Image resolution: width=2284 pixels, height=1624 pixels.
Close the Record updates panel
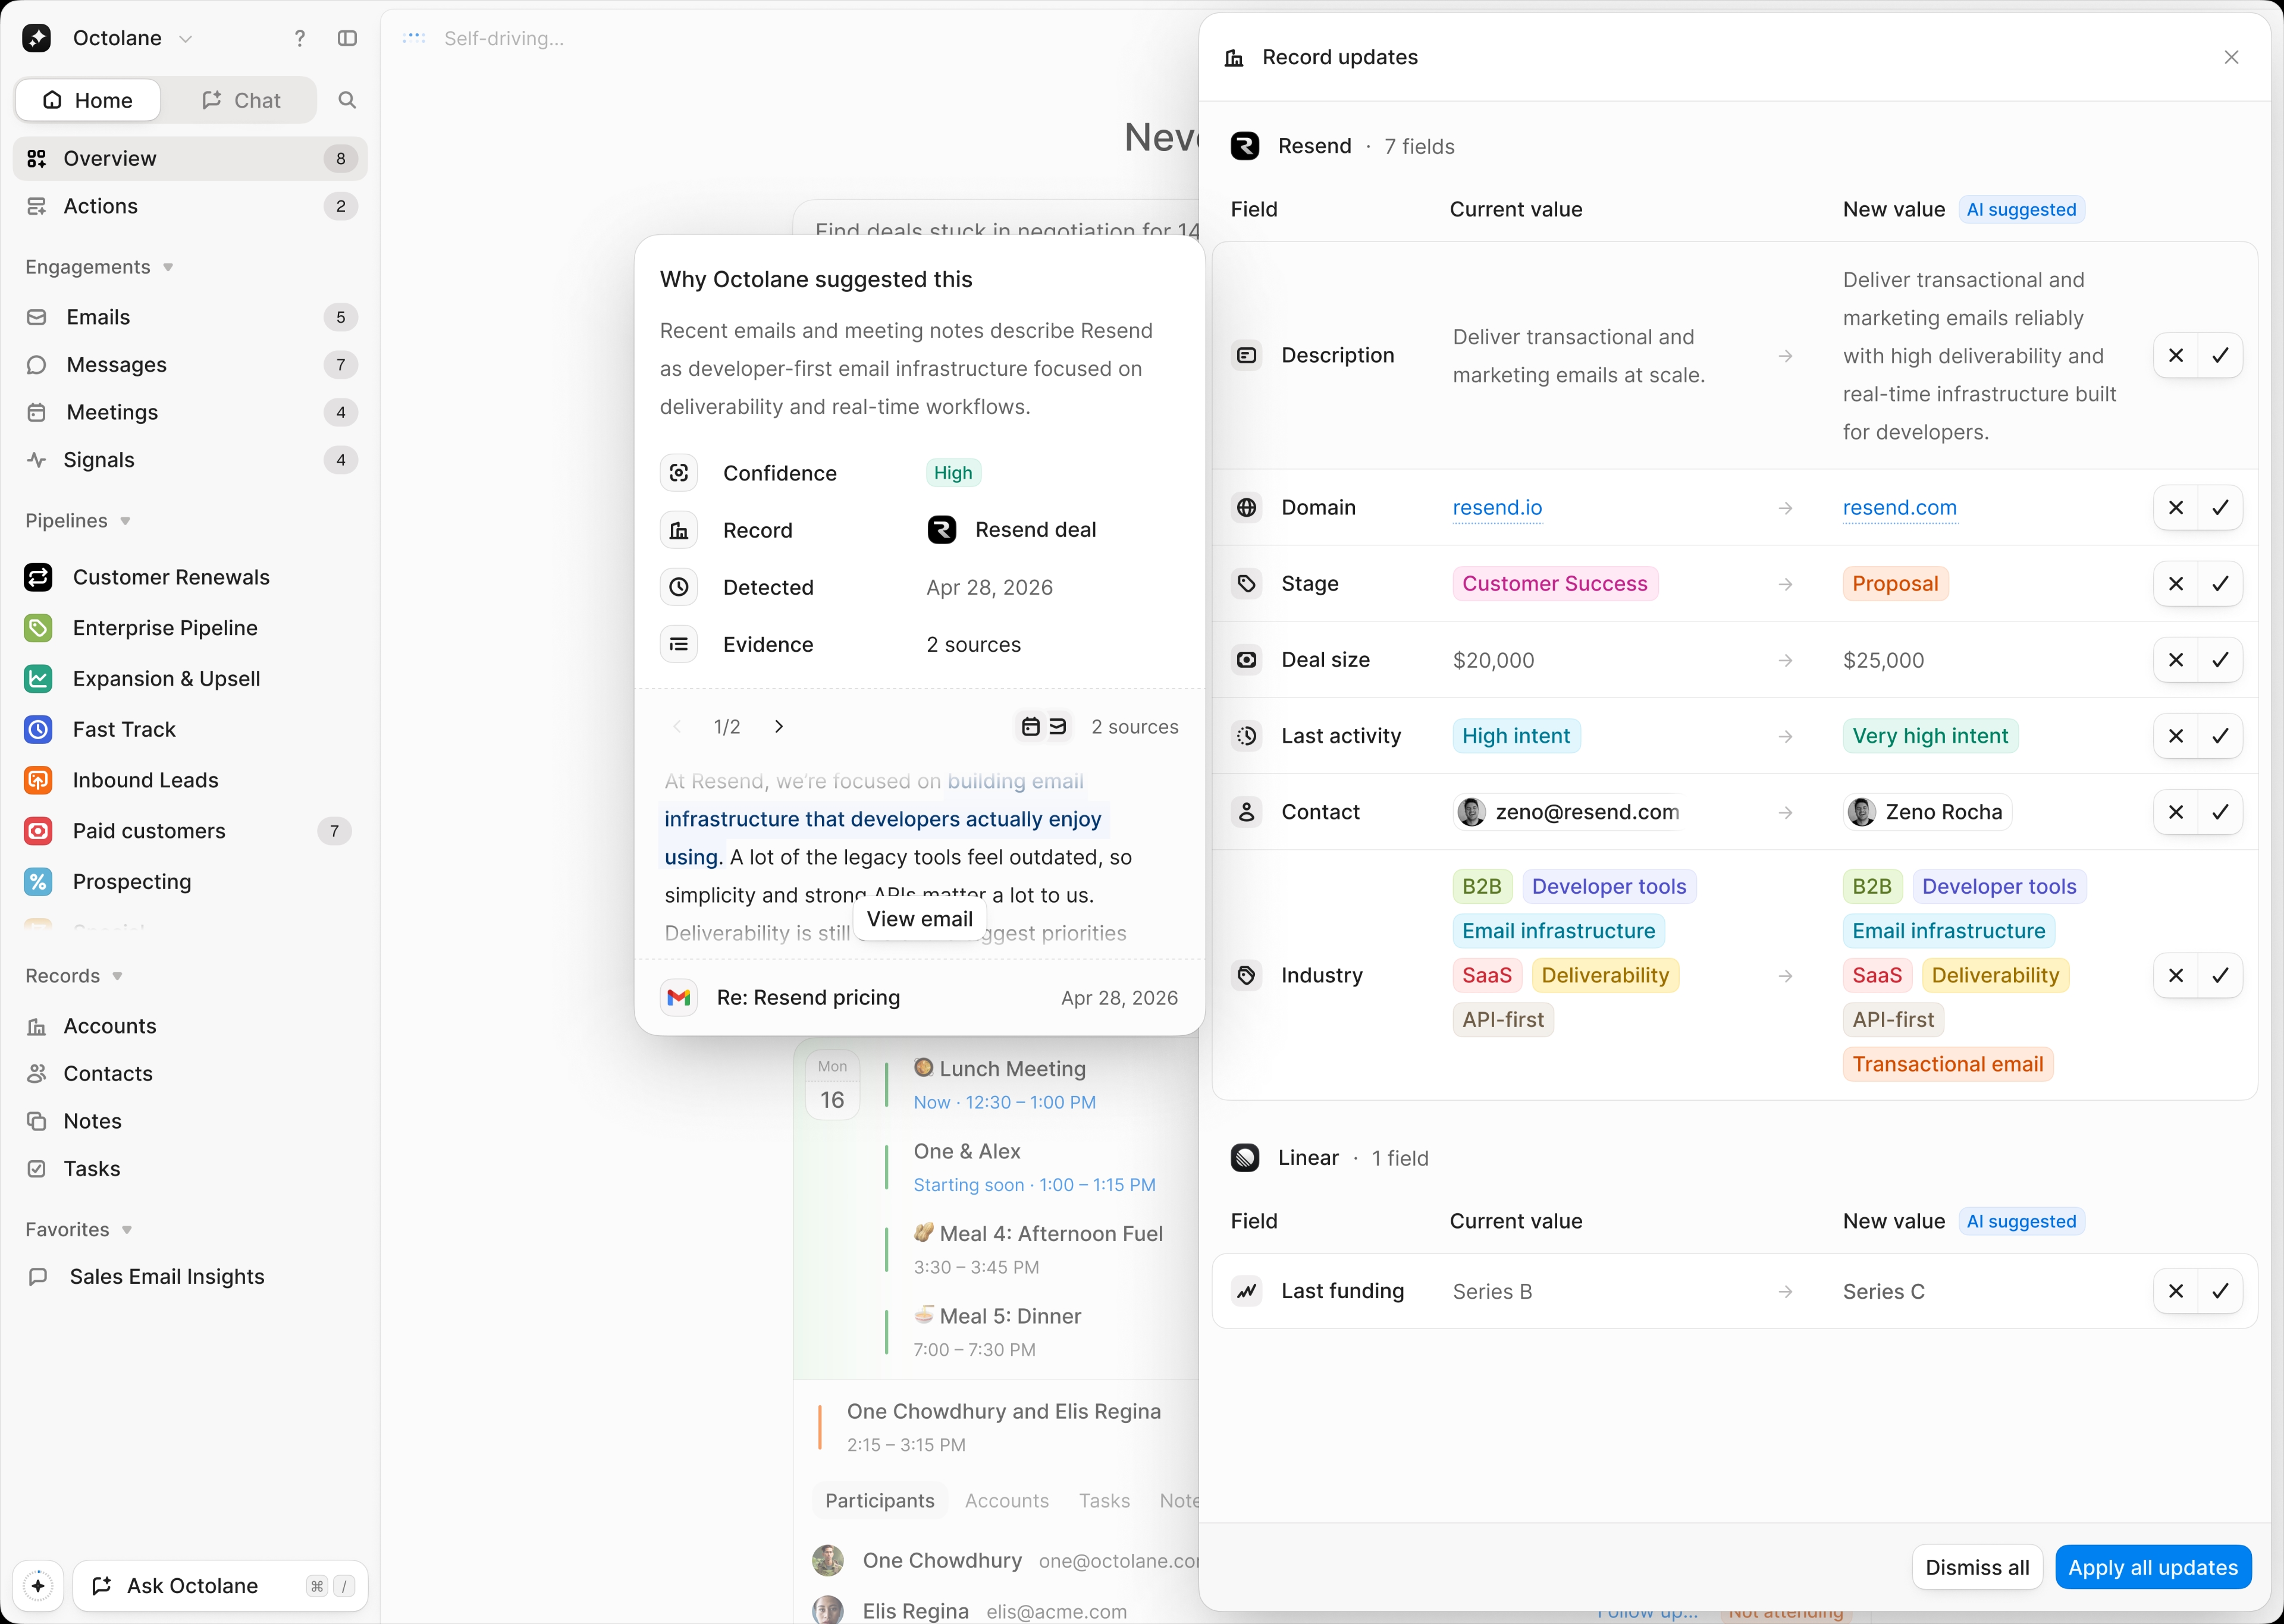coord(2232,57)
